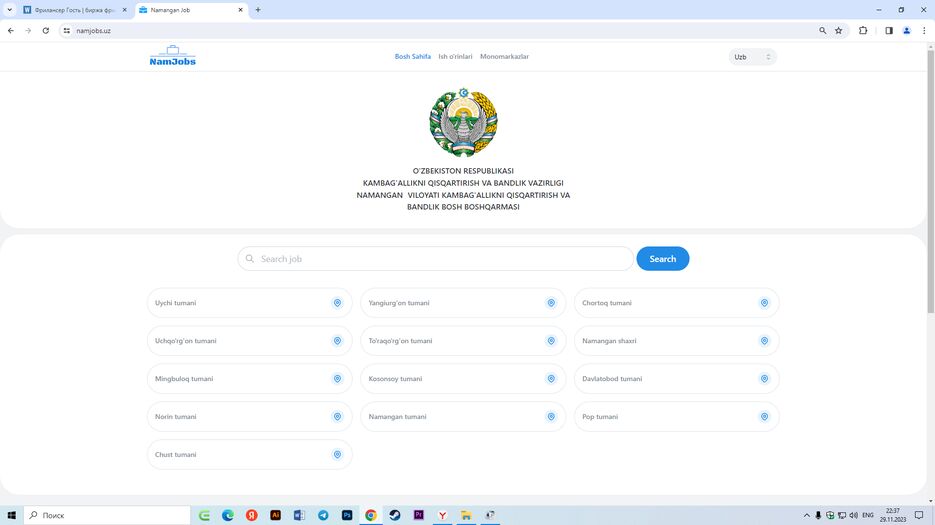The height and width of the screenshot is (525, 935).
Task: Open Microsoft Edge from the taskbar
Action: coord(228,515)
